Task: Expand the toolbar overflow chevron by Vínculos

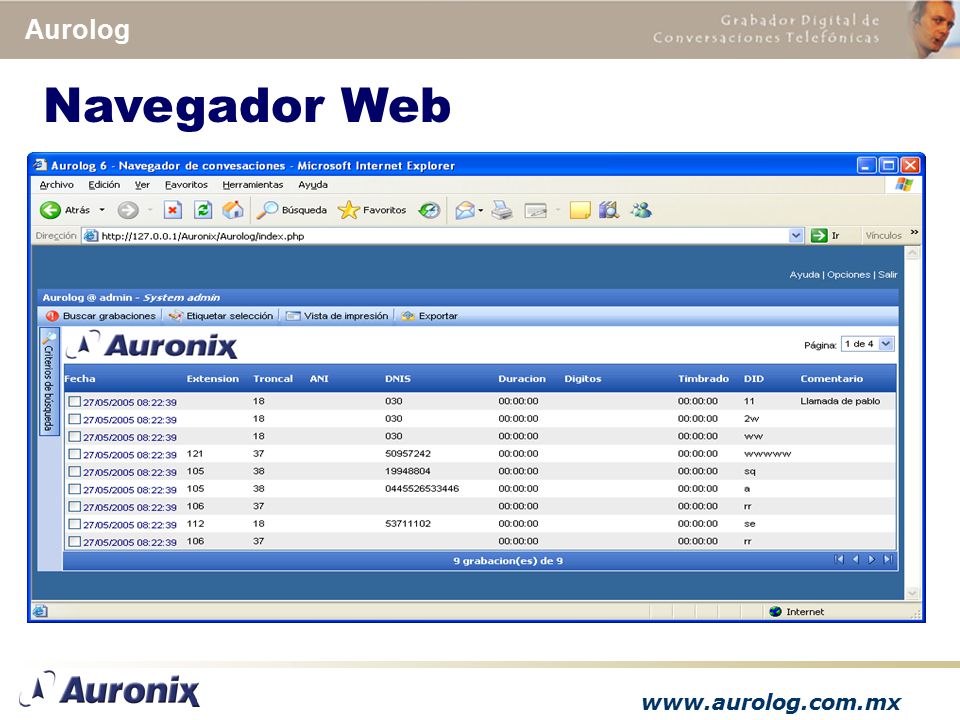Action: pyautogui.click(x=914, y=233)
